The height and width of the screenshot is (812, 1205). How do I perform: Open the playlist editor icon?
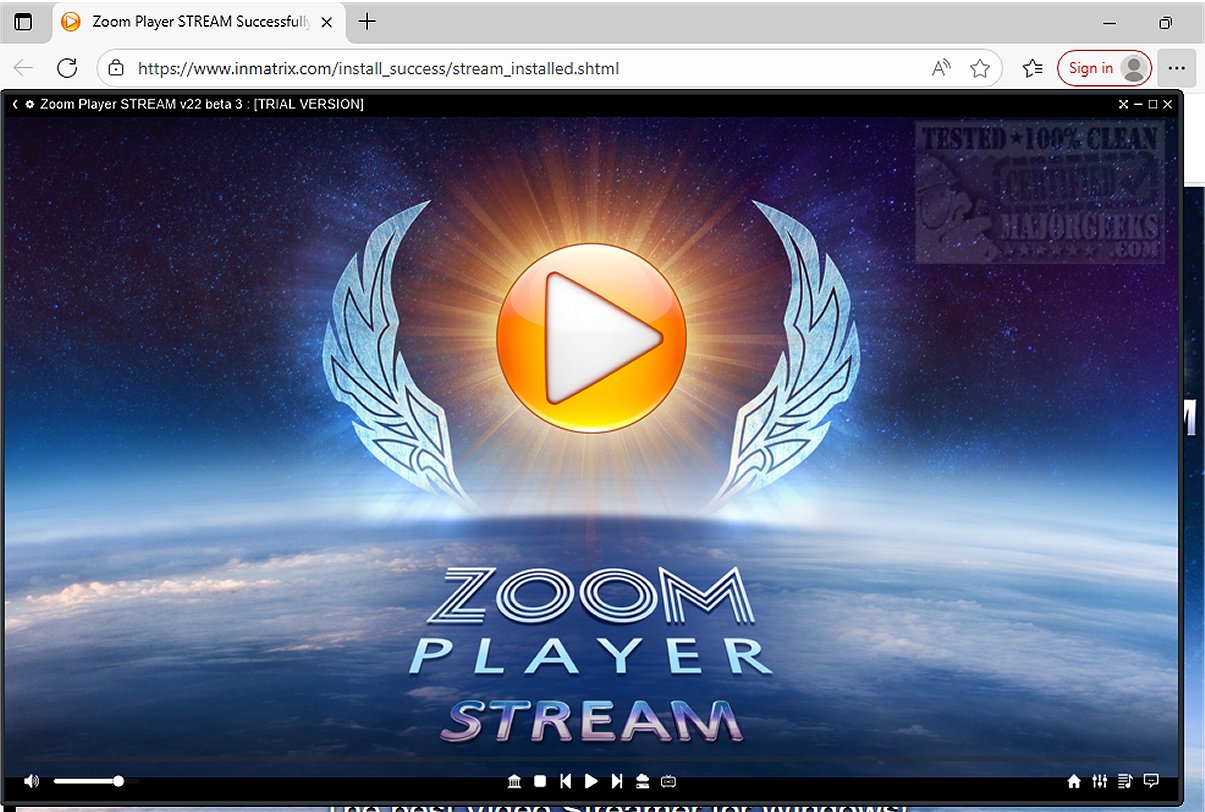(x=1125, y=781)
